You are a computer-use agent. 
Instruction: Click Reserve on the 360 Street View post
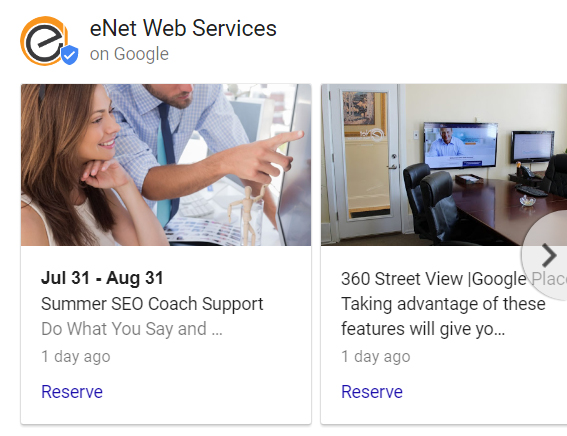tap(372, 392)
